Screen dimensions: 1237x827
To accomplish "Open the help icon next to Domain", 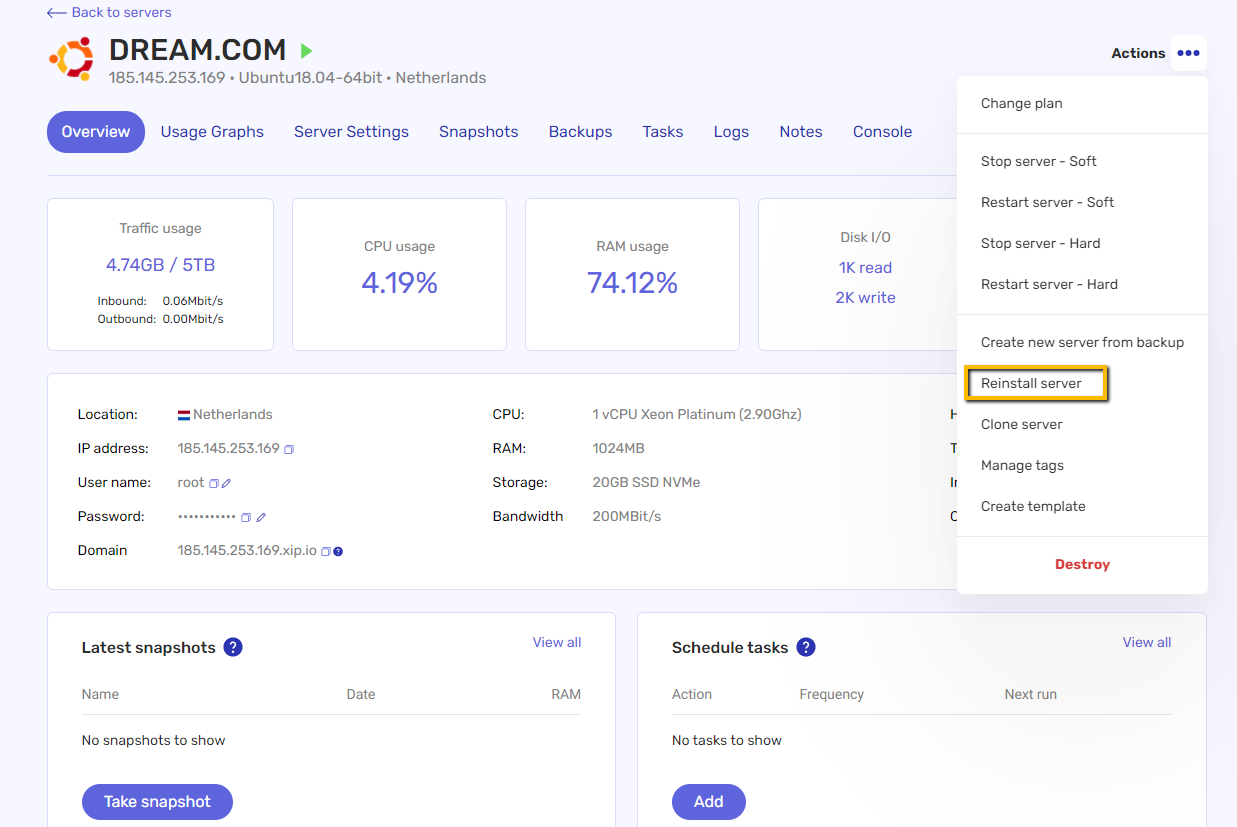I will click(x=338, y=551).
